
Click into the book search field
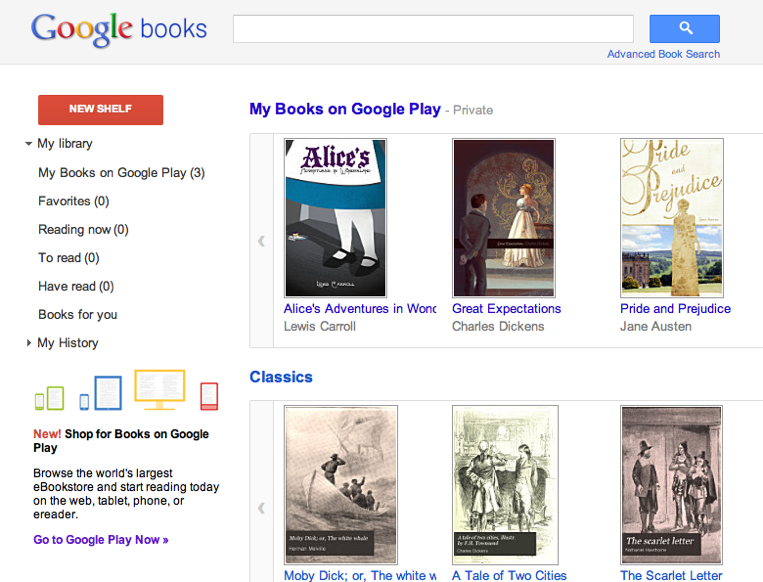pyautogui.click(x=433, y=28)
